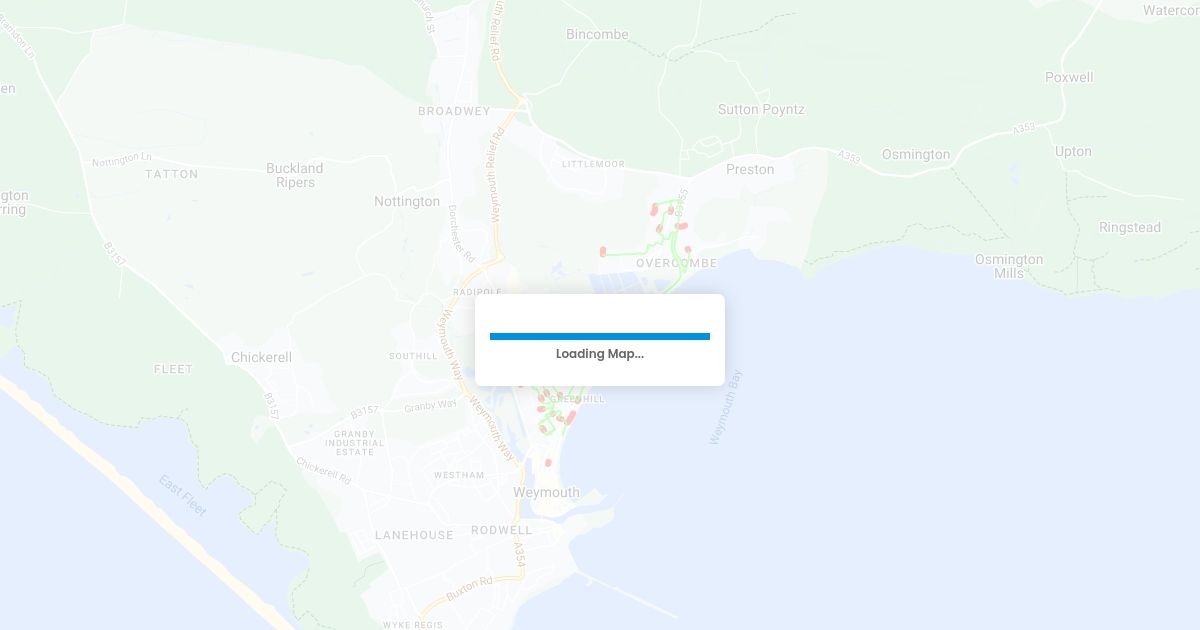
Task: Select the Ringstead place label
Action: click(1130, 228)
